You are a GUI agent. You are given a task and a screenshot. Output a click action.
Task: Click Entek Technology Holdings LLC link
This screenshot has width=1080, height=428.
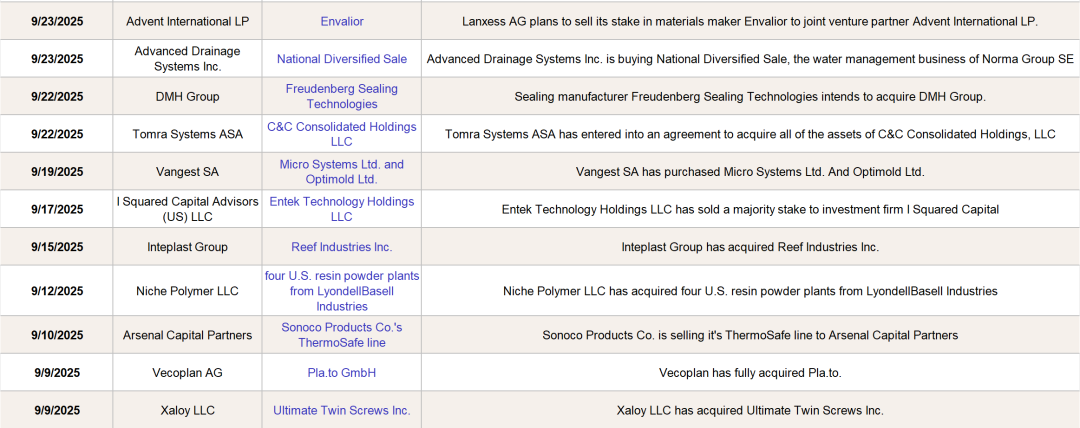pyautogui.click(x=342, y=208)
